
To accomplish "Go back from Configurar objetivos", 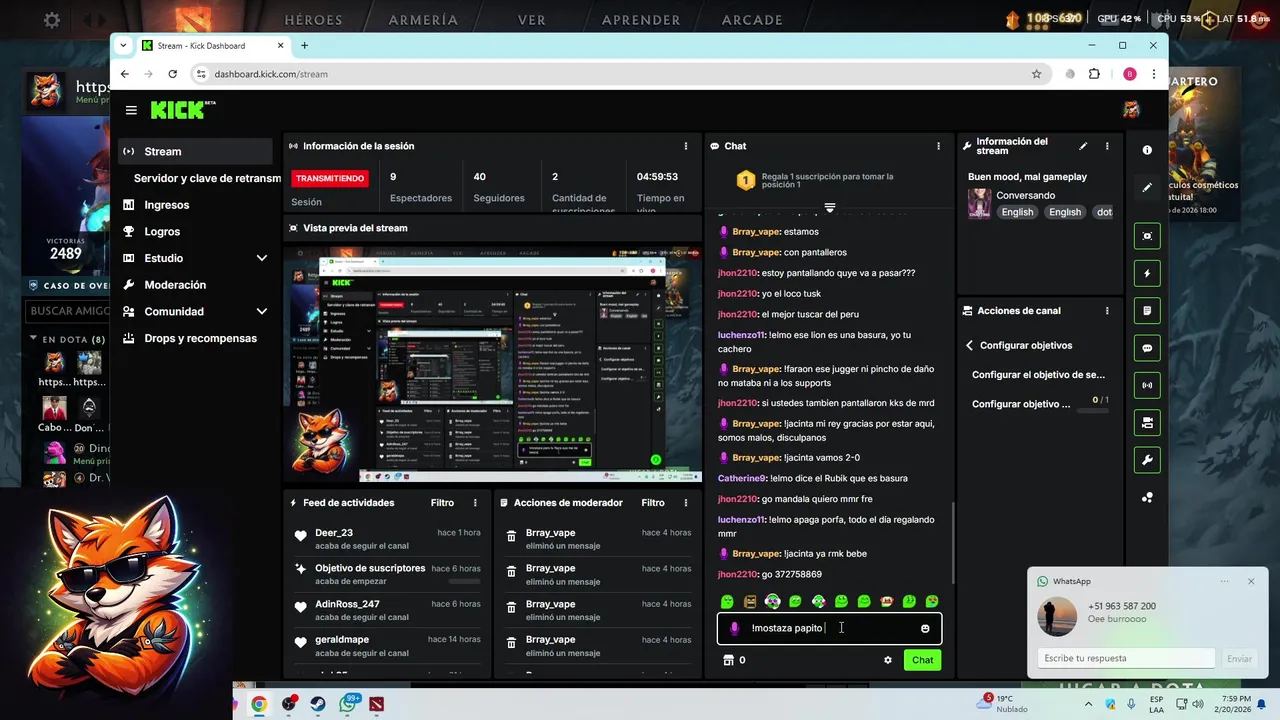I will (x=969, y=345).
